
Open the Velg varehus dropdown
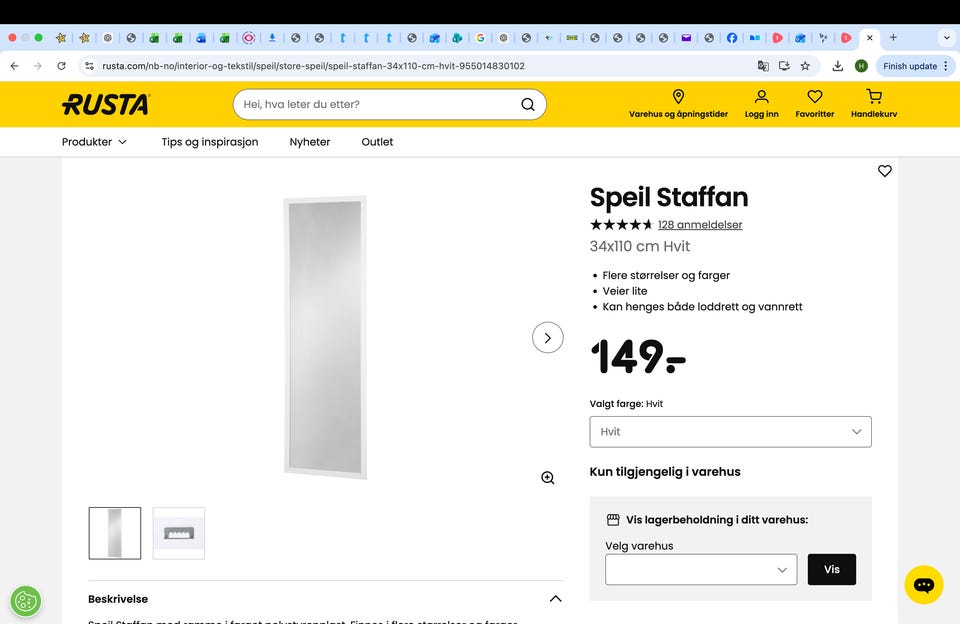coord(701,569)
